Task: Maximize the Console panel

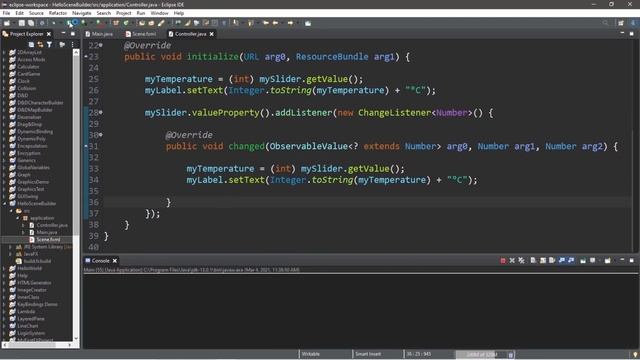Action: pyautogui.click(x=631, y=260)
